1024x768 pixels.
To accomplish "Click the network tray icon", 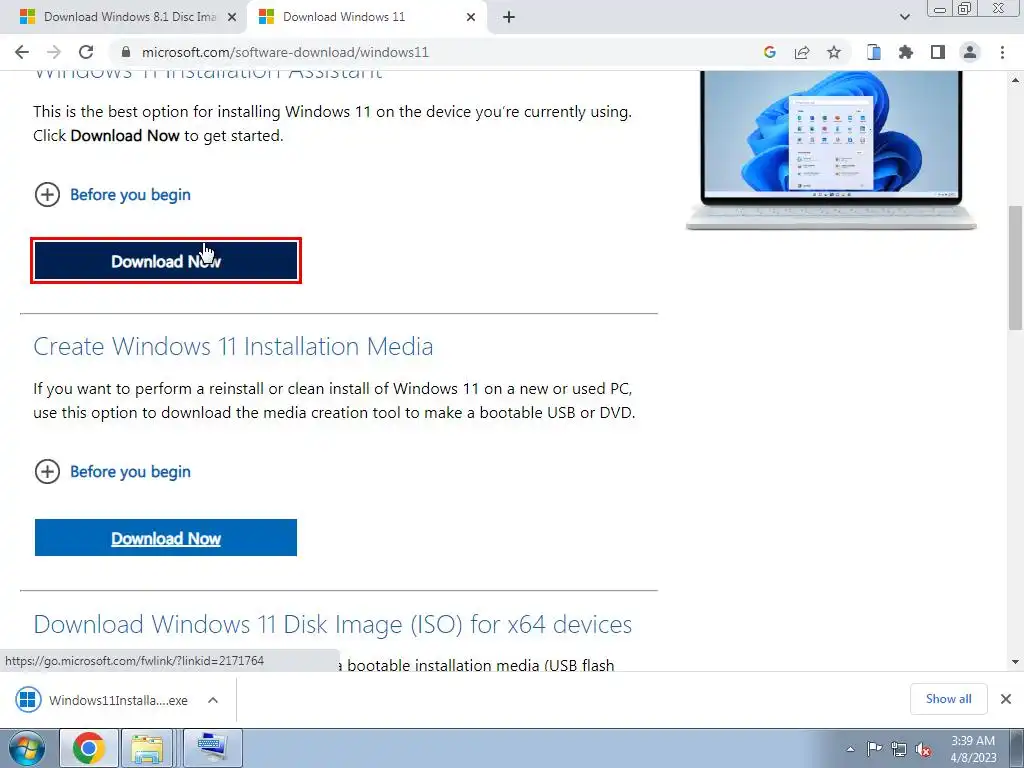I will [x=899, y=749].
